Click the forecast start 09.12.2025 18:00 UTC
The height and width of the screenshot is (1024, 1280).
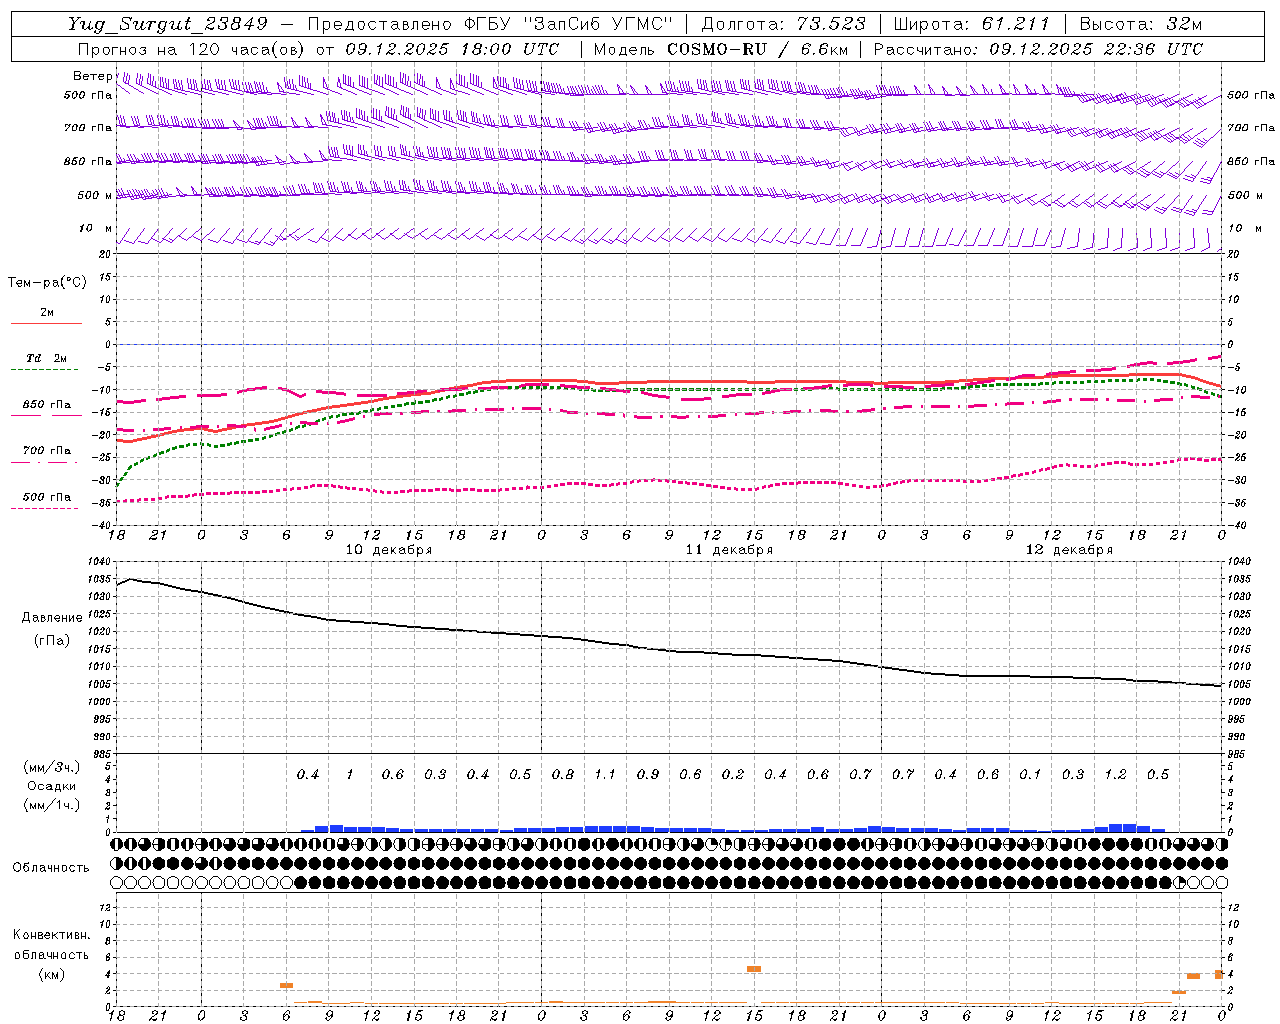click(x=452, y=48)
